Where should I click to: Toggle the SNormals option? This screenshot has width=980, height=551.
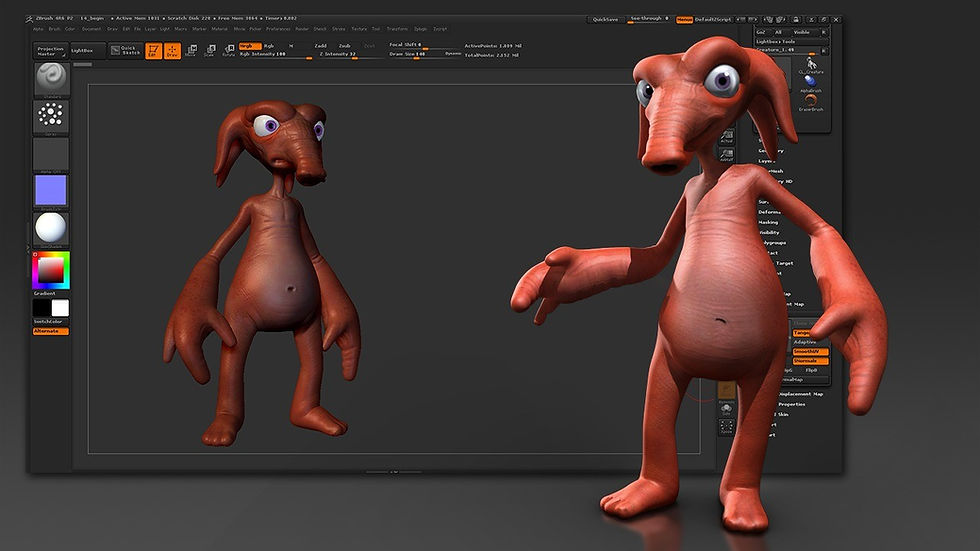click(x=810, y=361)
